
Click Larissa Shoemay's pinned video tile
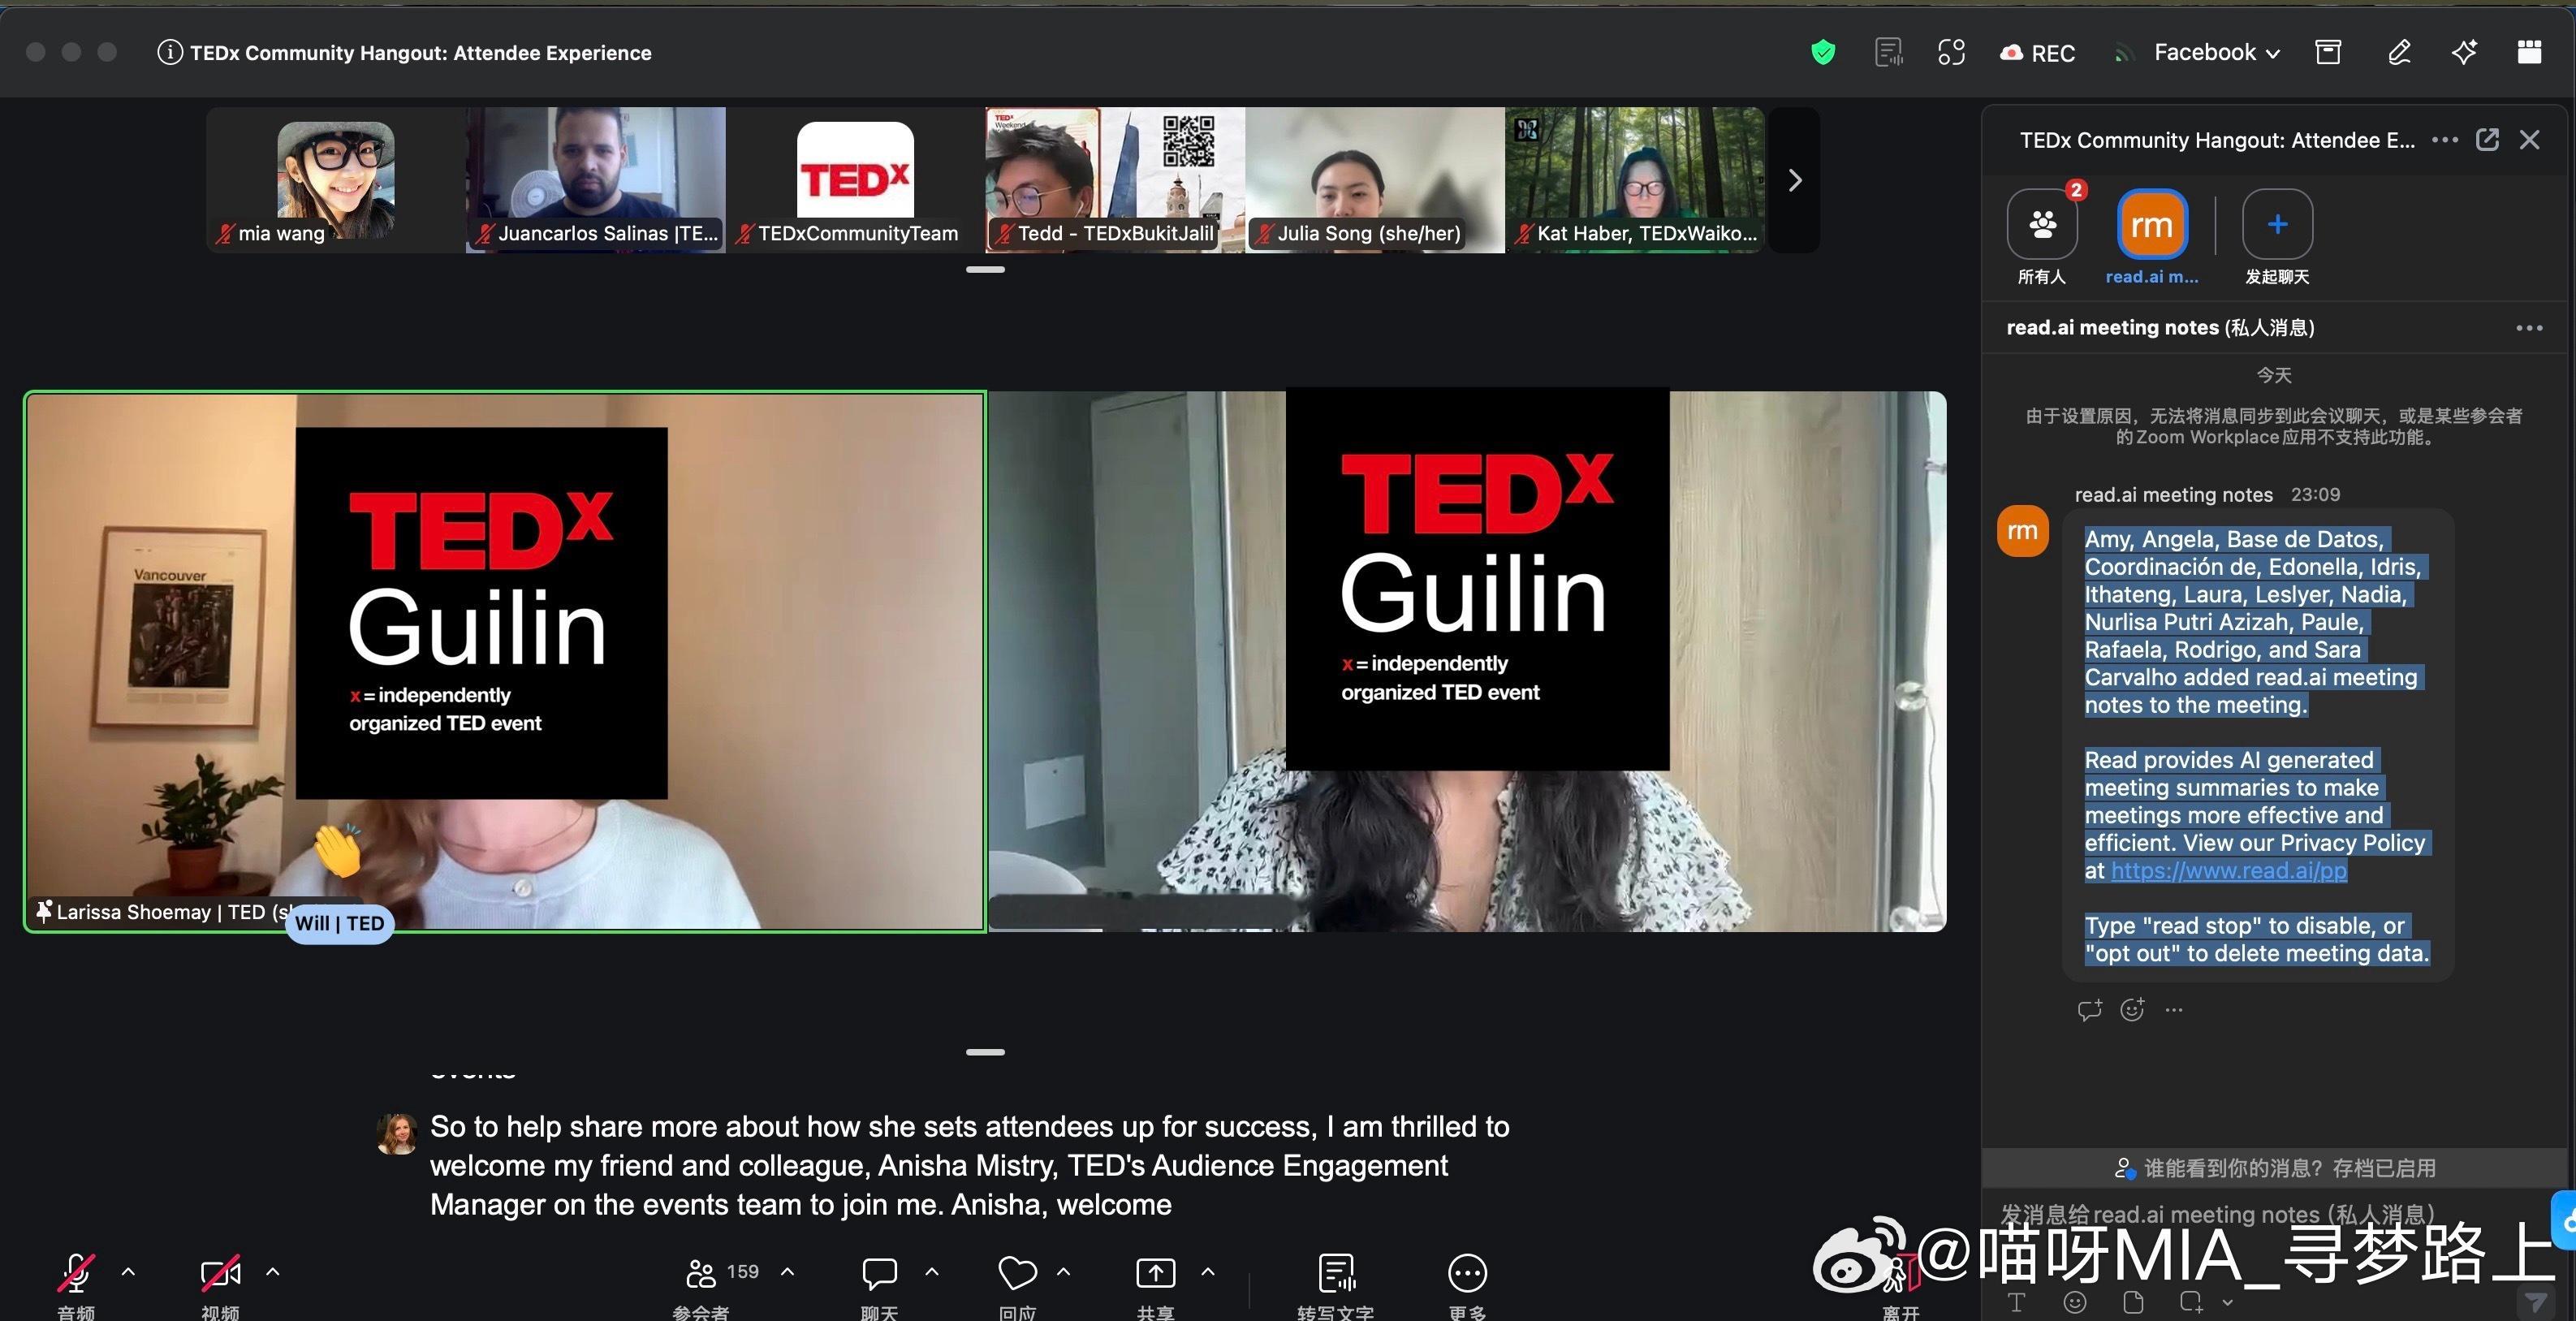coord(505,662)
